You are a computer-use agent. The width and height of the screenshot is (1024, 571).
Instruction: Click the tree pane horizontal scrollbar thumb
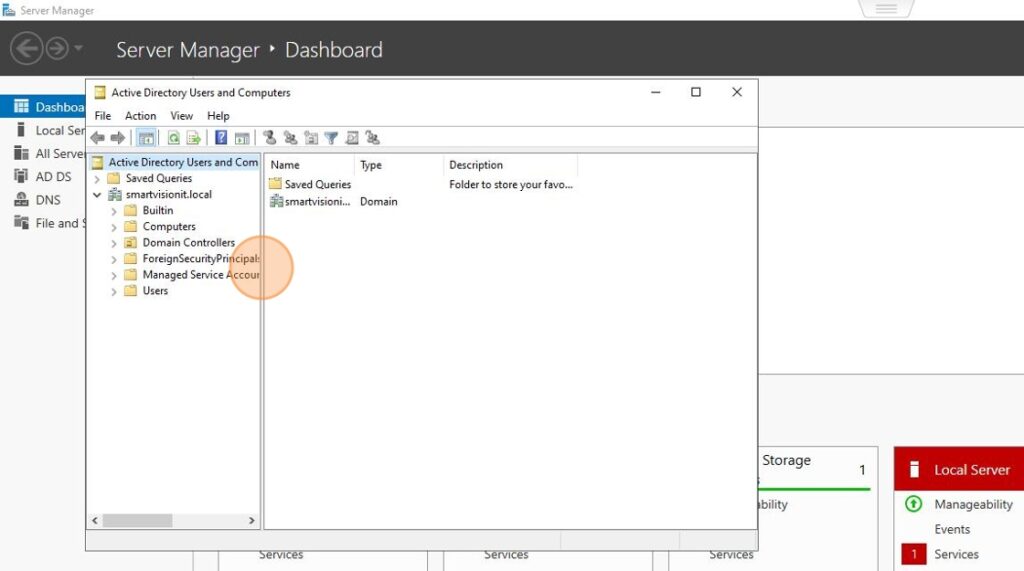click(x=137, y=521)
